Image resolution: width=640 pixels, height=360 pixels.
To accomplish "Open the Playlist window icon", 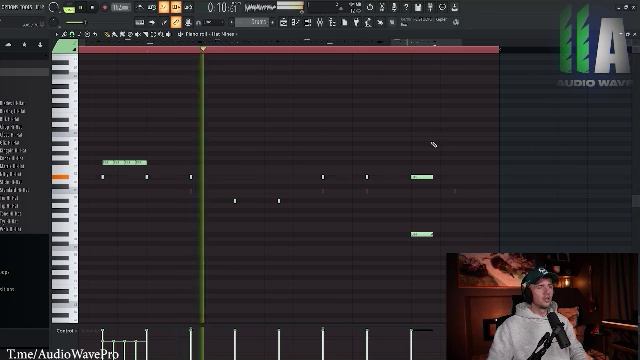I will pos(283,22).
